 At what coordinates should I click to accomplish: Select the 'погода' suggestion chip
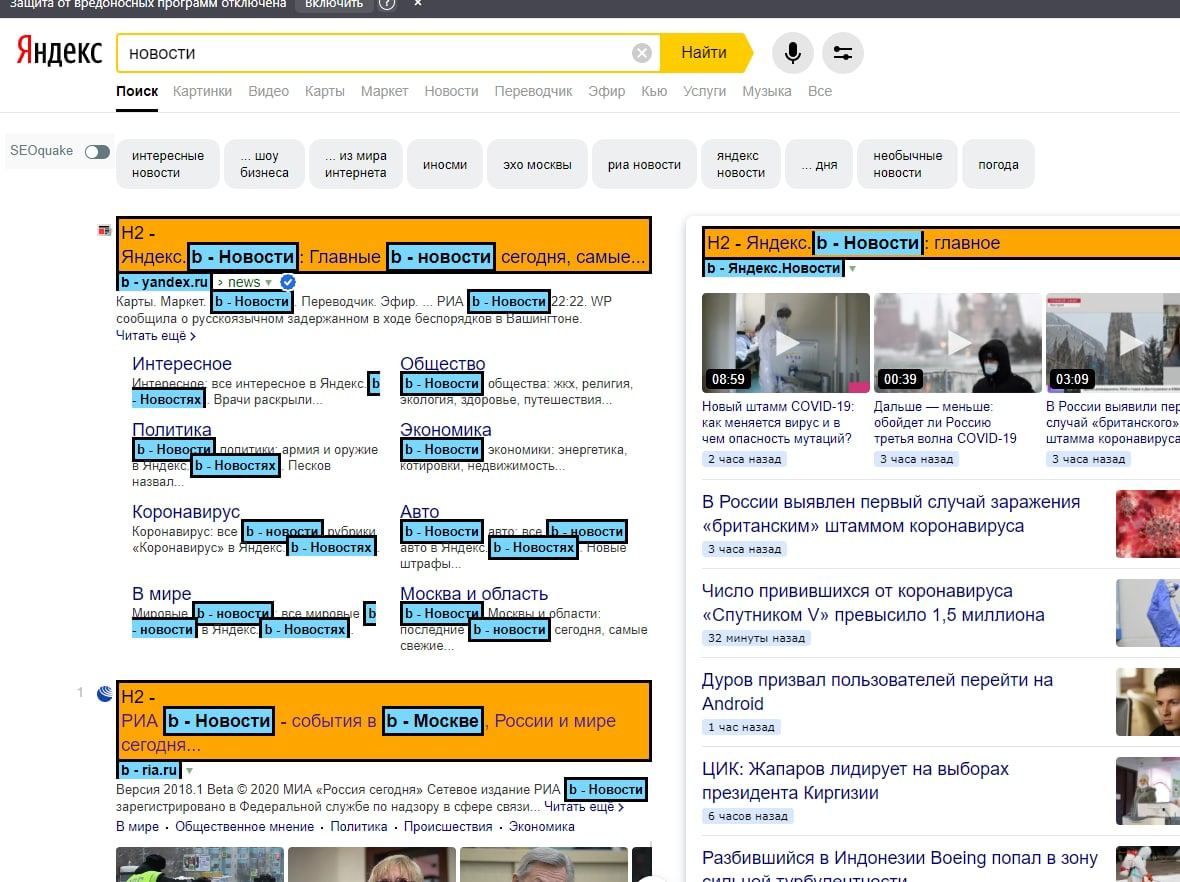tap(999, 164)
